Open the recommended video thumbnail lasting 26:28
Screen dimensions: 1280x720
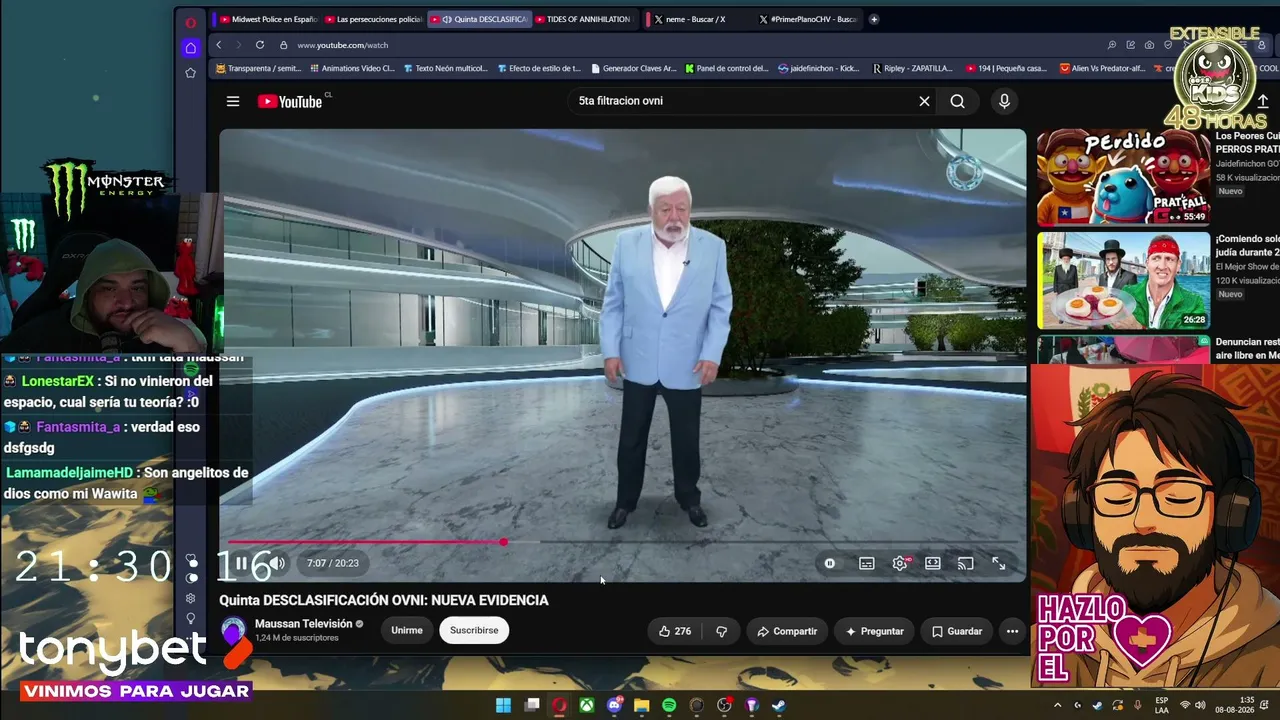tap(1123, 281)
